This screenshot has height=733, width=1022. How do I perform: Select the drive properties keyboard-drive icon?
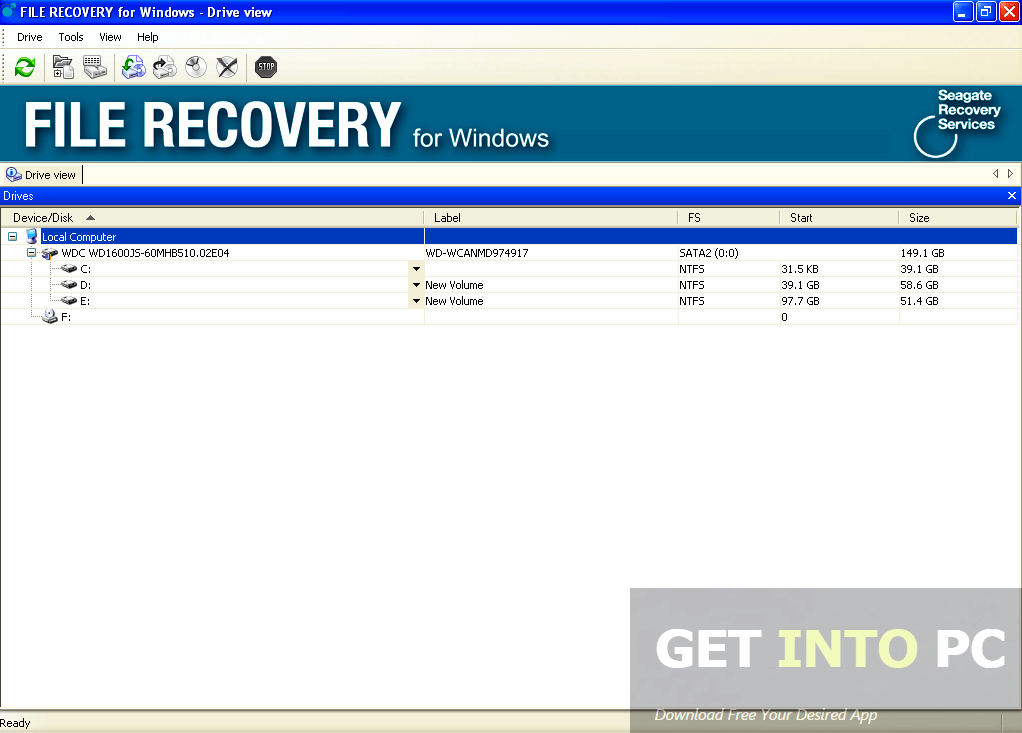pyautogui.click(x=95, y=67)
